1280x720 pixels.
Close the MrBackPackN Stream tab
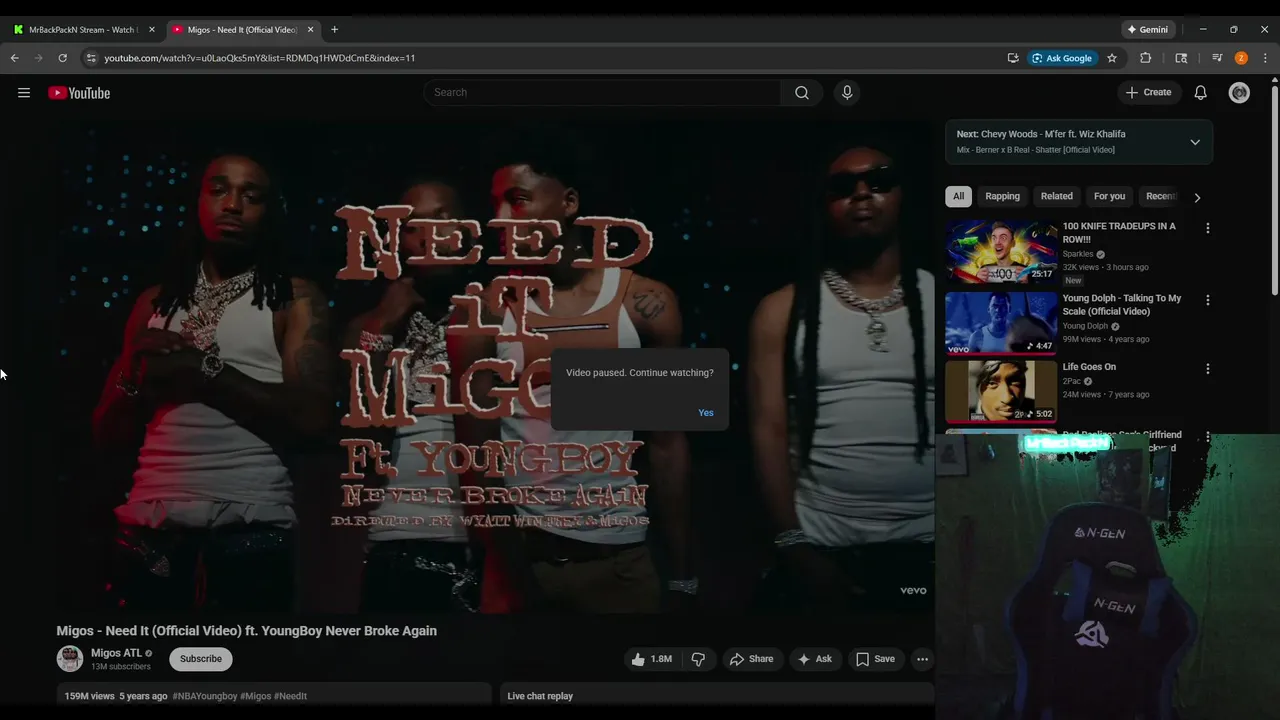[x=152, y=30]
